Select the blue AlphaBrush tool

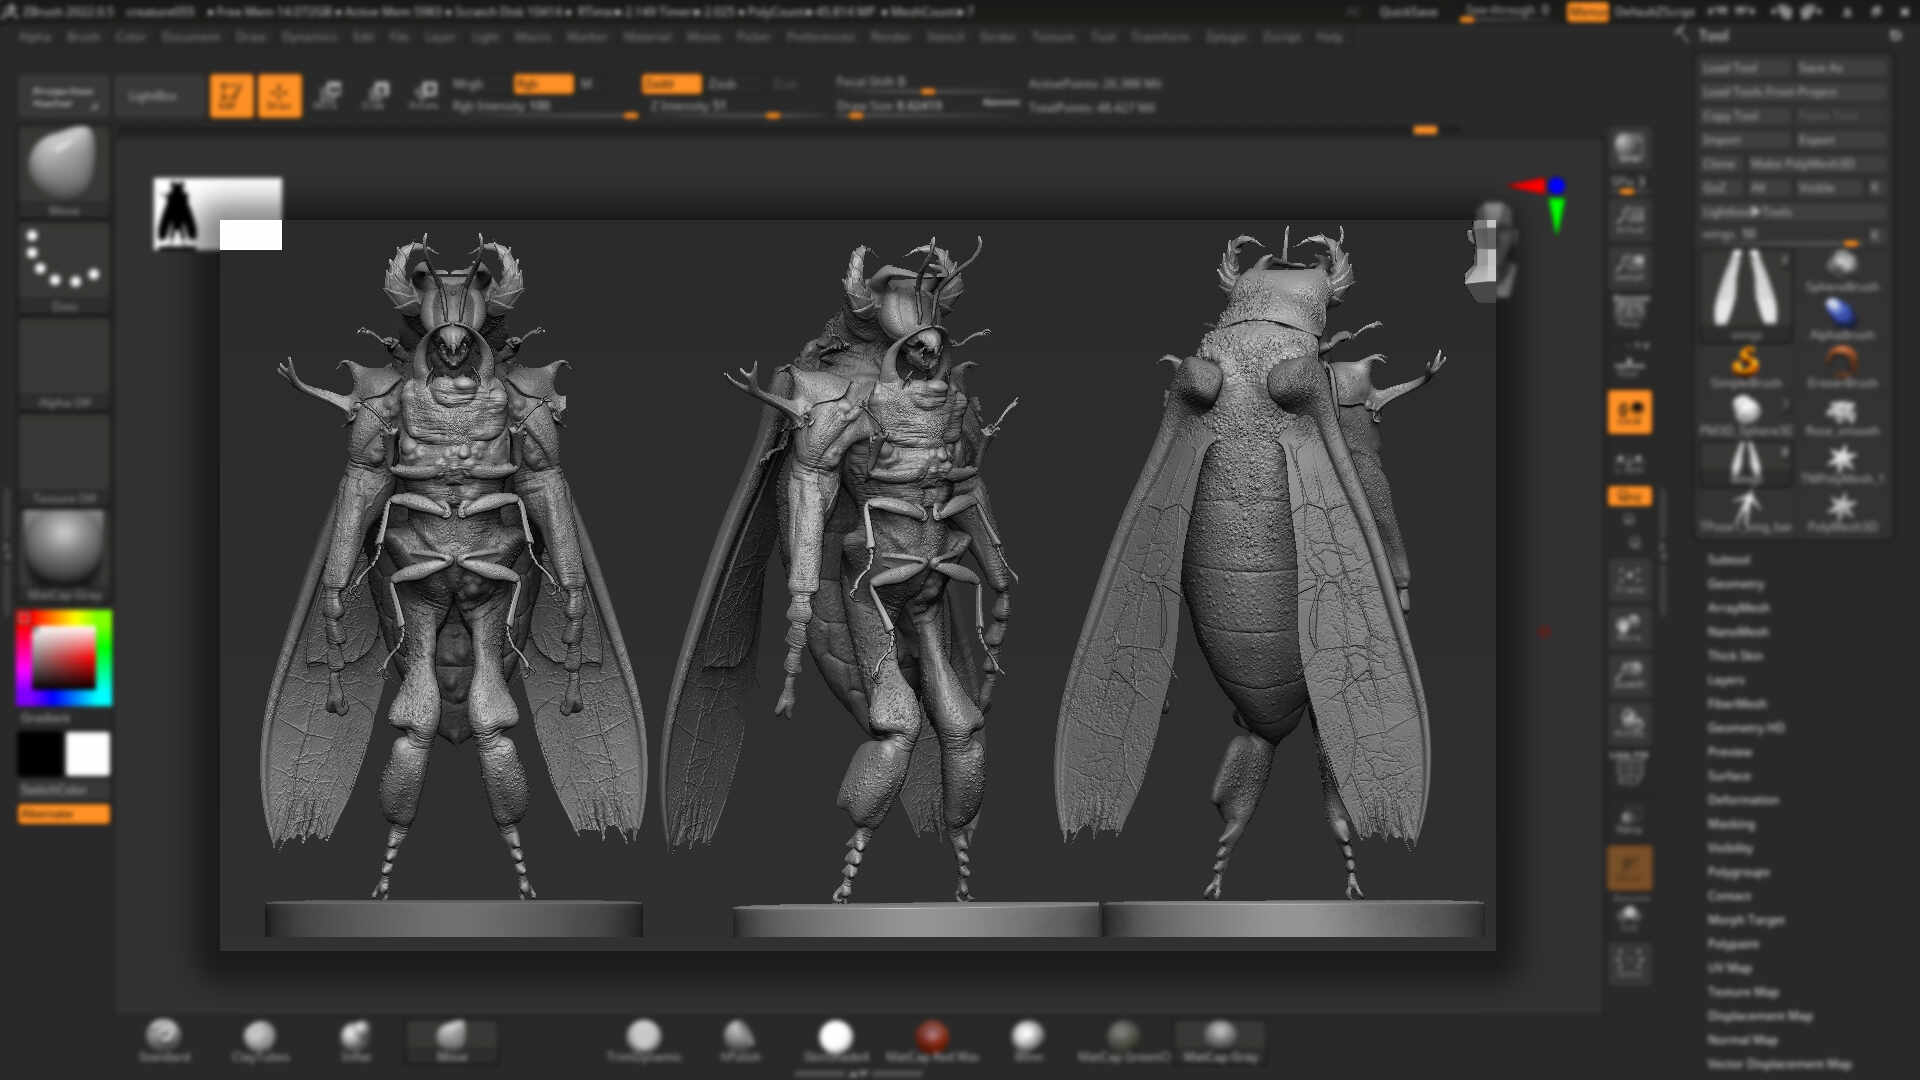1842,318
